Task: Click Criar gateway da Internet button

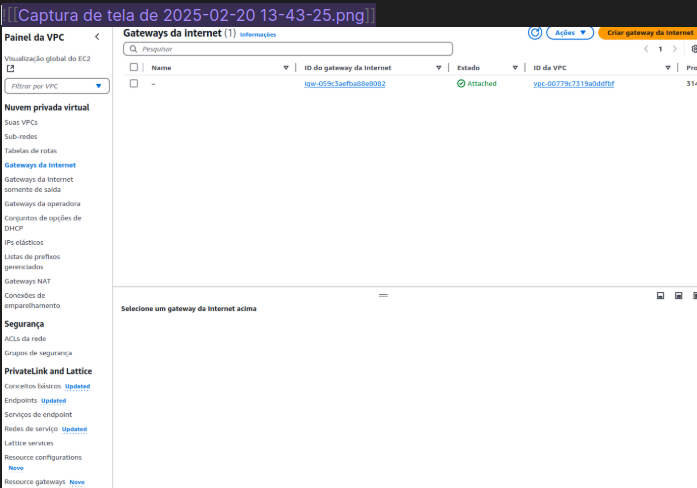Action: point(648,33)
